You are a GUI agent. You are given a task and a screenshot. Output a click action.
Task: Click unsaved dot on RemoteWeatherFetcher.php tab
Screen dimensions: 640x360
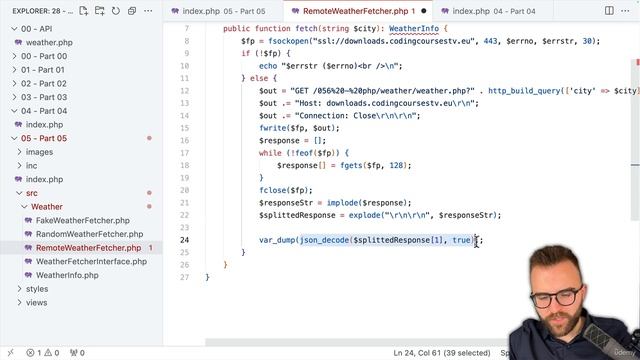(424, 11)
